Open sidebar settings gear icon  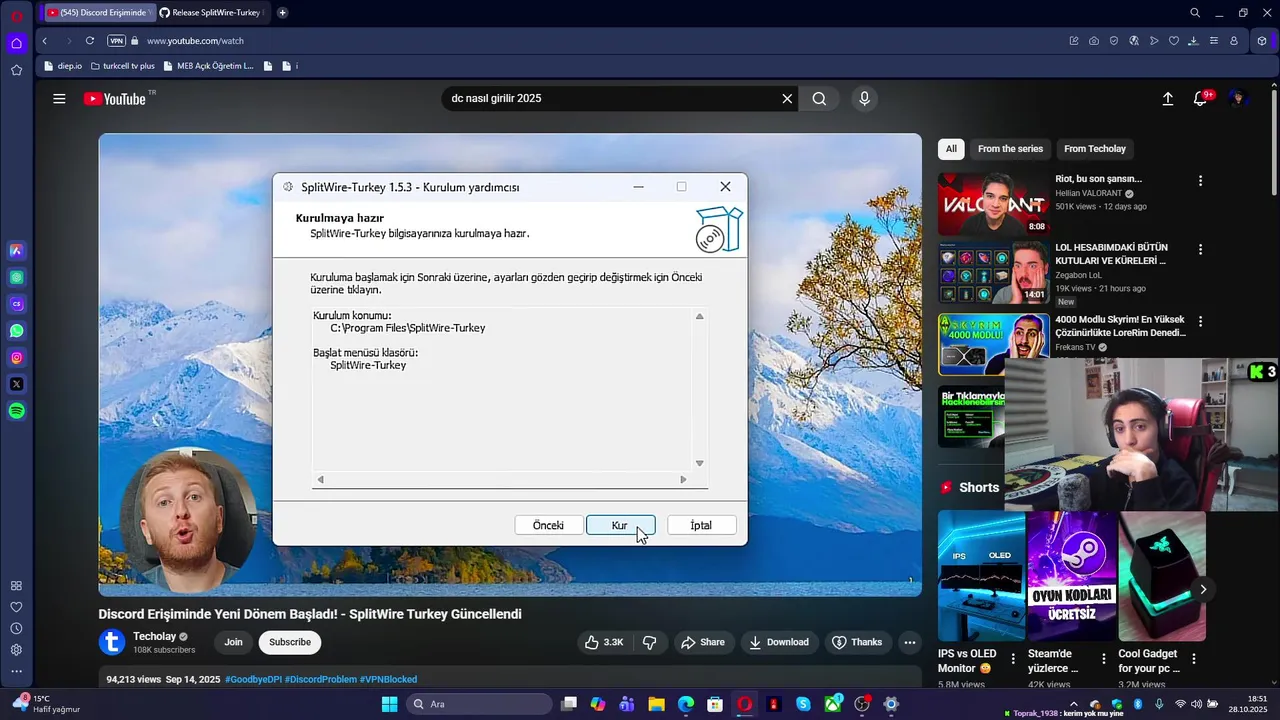pos(16,650)
